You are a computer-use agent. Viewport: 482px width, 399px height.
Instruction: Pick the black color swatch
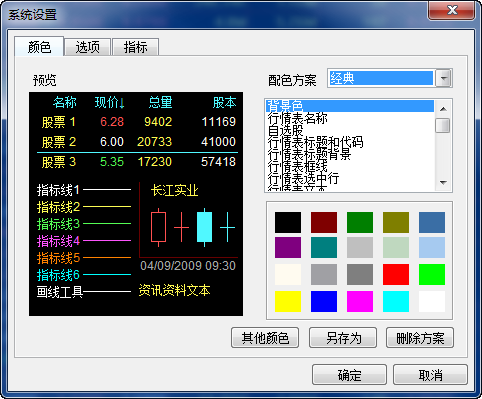click(x=288, y=222)
